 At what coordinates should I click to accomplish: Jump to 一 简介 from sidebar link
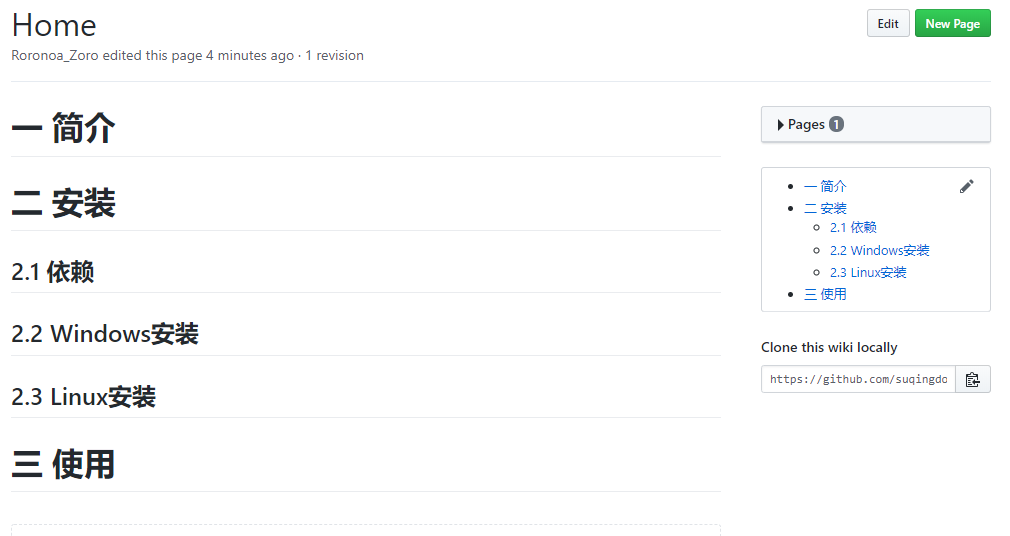(x=825, y=186)
